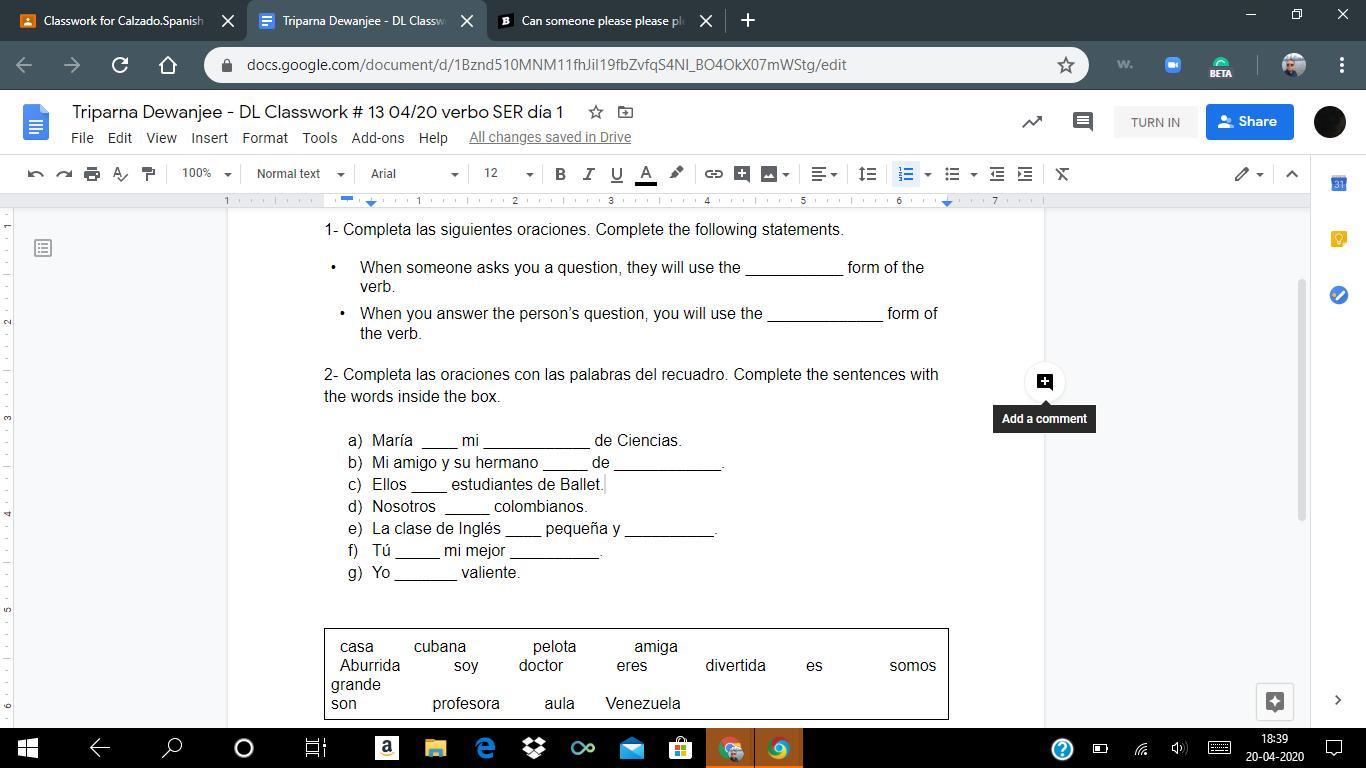Click the Print icon in toolbar
Screen dimensions: 1366x768
coord(92,174)
